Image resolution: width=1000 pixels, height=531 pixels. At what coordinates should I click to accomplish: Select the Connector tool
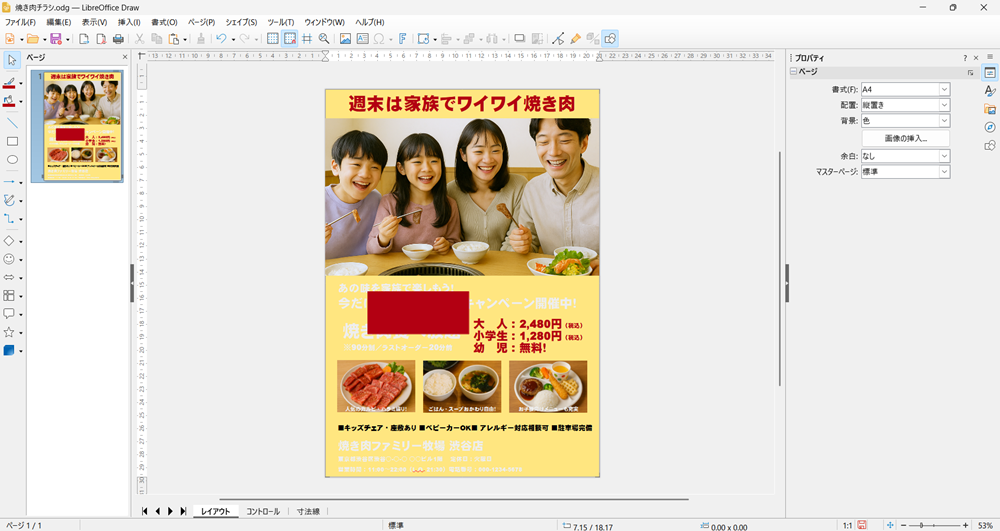9,219
